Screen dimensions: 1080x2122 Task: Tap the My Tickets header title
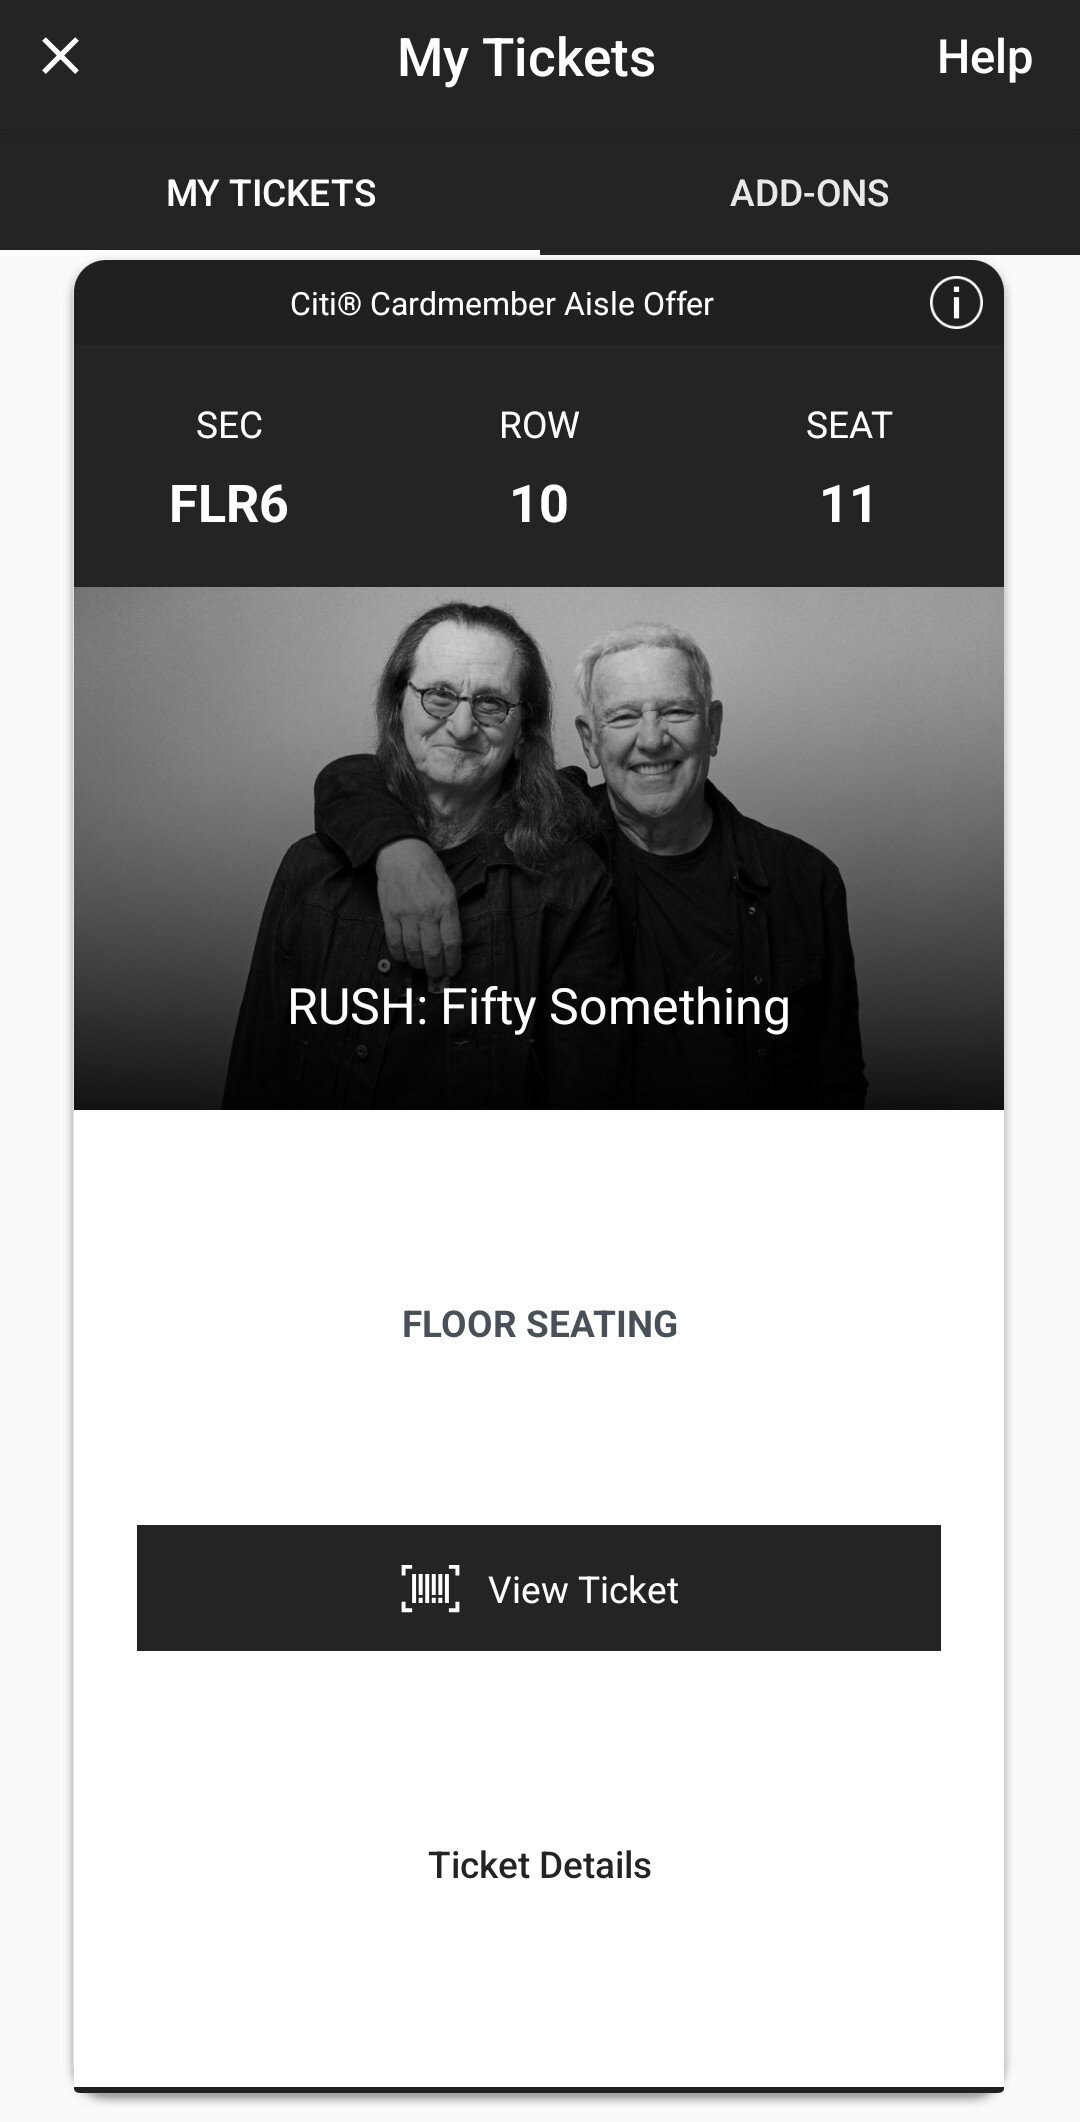526,57
